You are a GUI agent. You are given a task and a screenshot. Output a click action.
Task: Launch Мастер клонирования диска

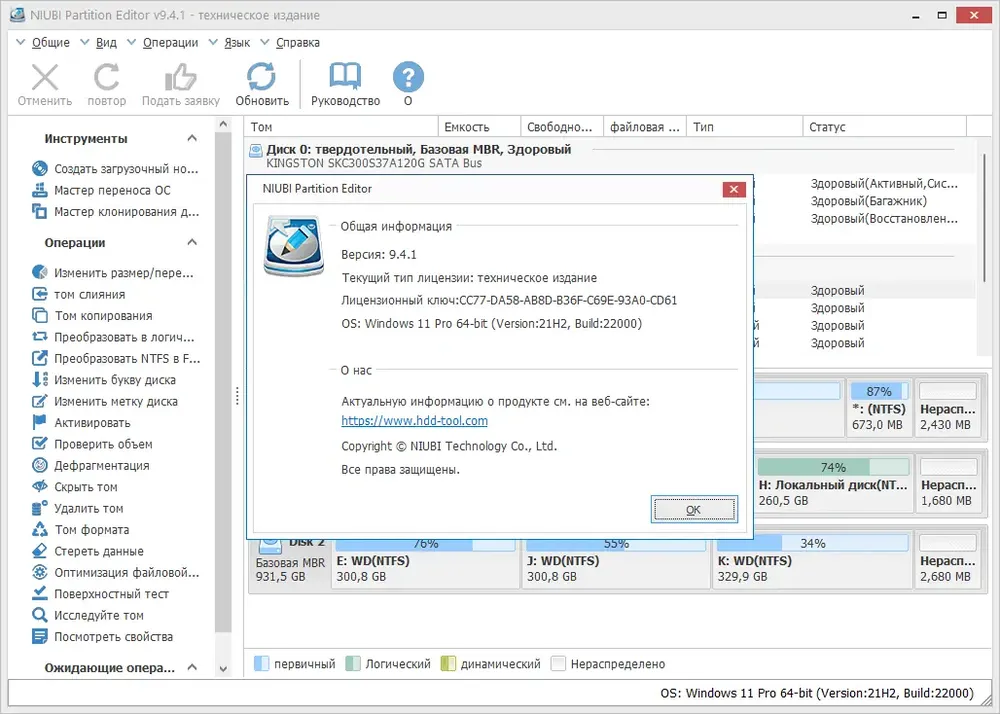pyautogui.click(x=115, y=212)
